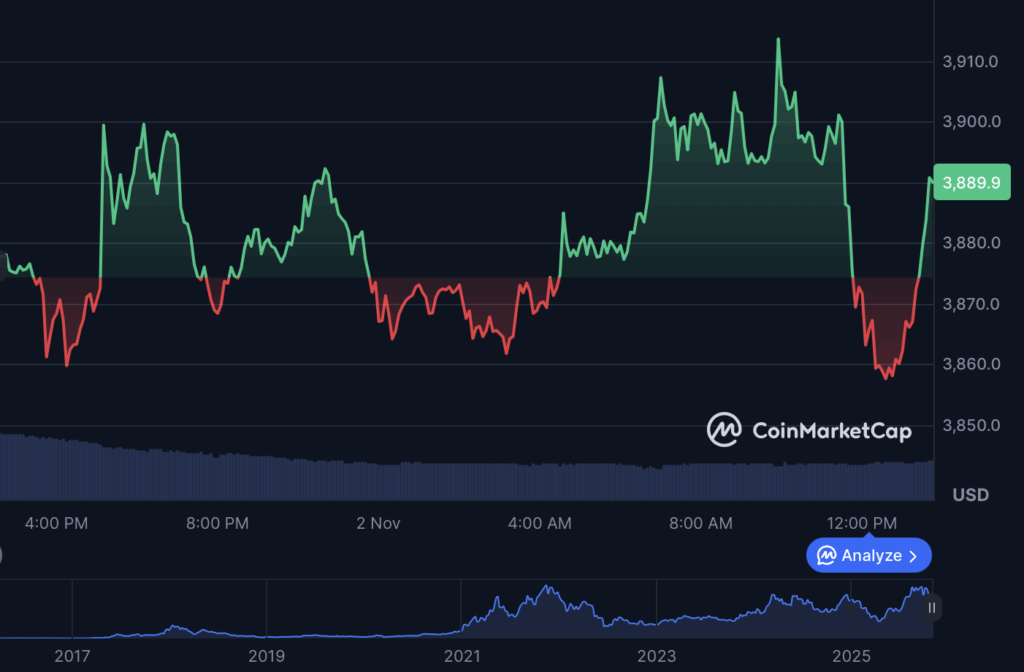Select the 2017 marker on timeline navigator
The height and width of the screenshot is (672, 1024).
point(72,656)
